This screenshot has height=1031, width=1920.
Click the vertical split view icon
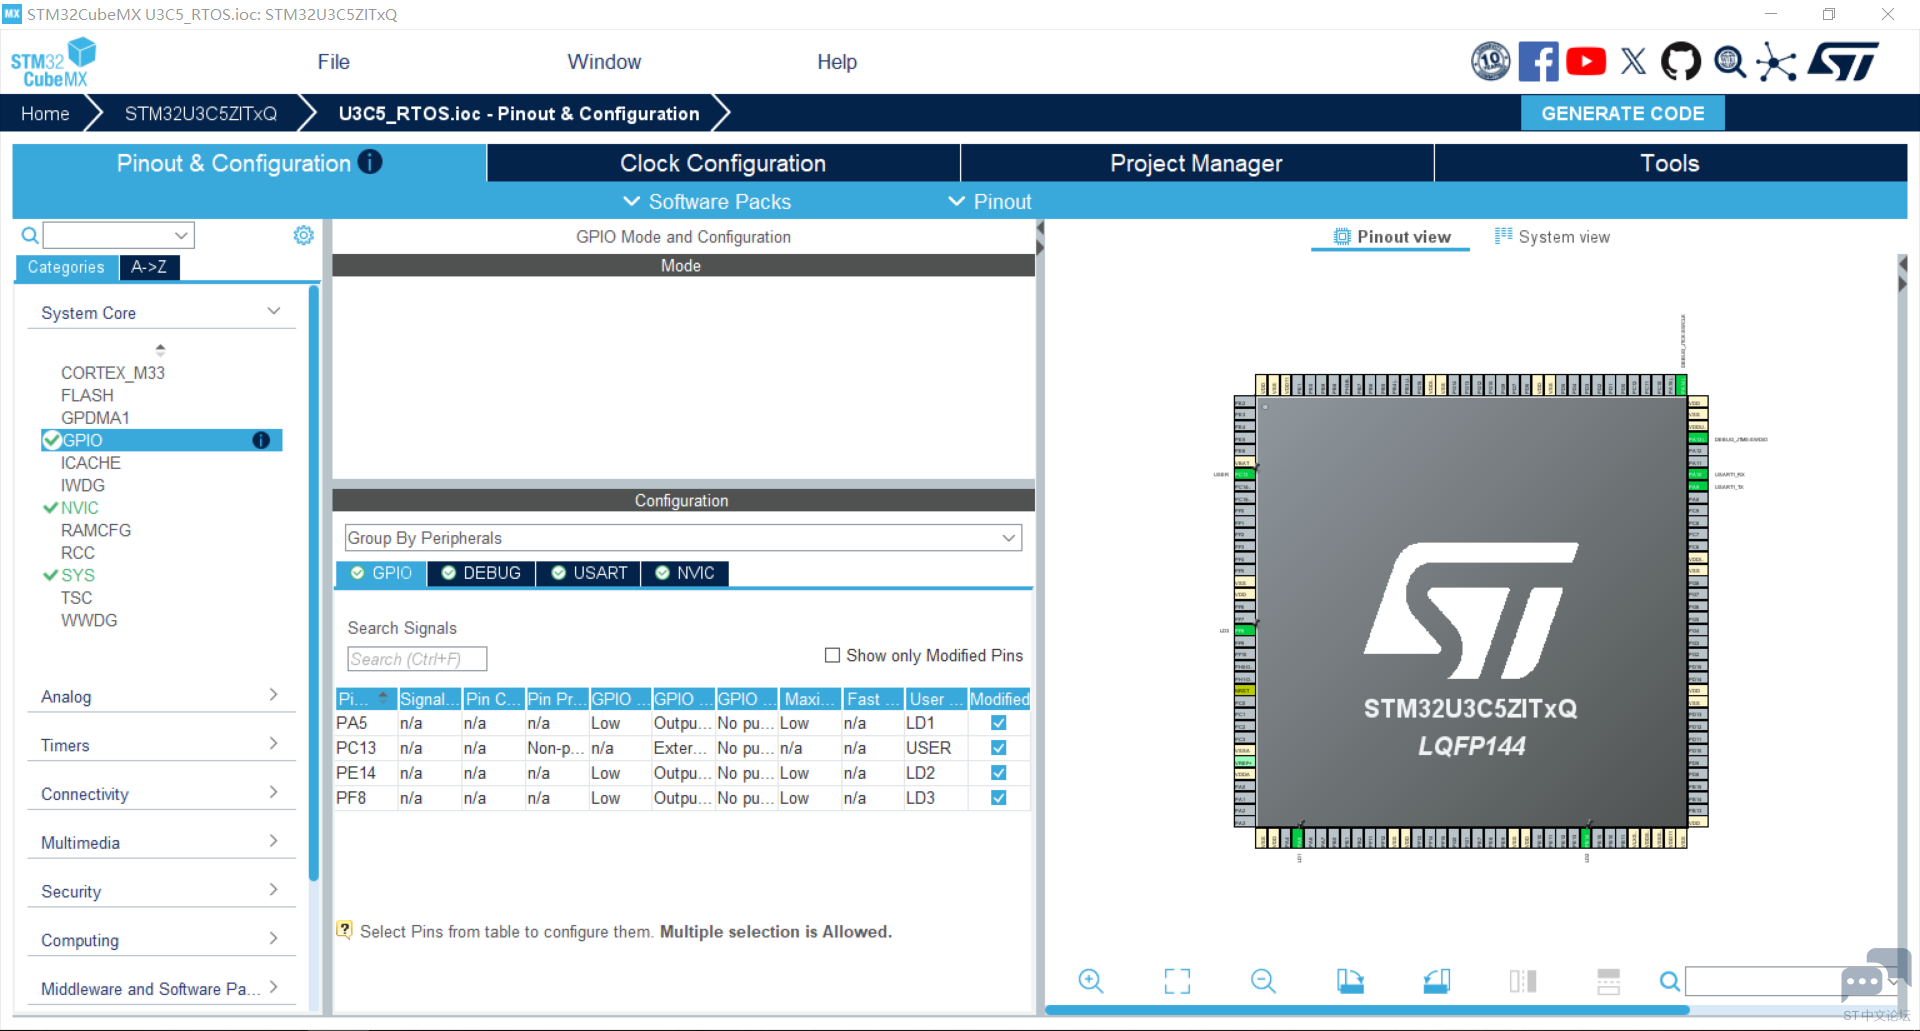click(1523, 981)
